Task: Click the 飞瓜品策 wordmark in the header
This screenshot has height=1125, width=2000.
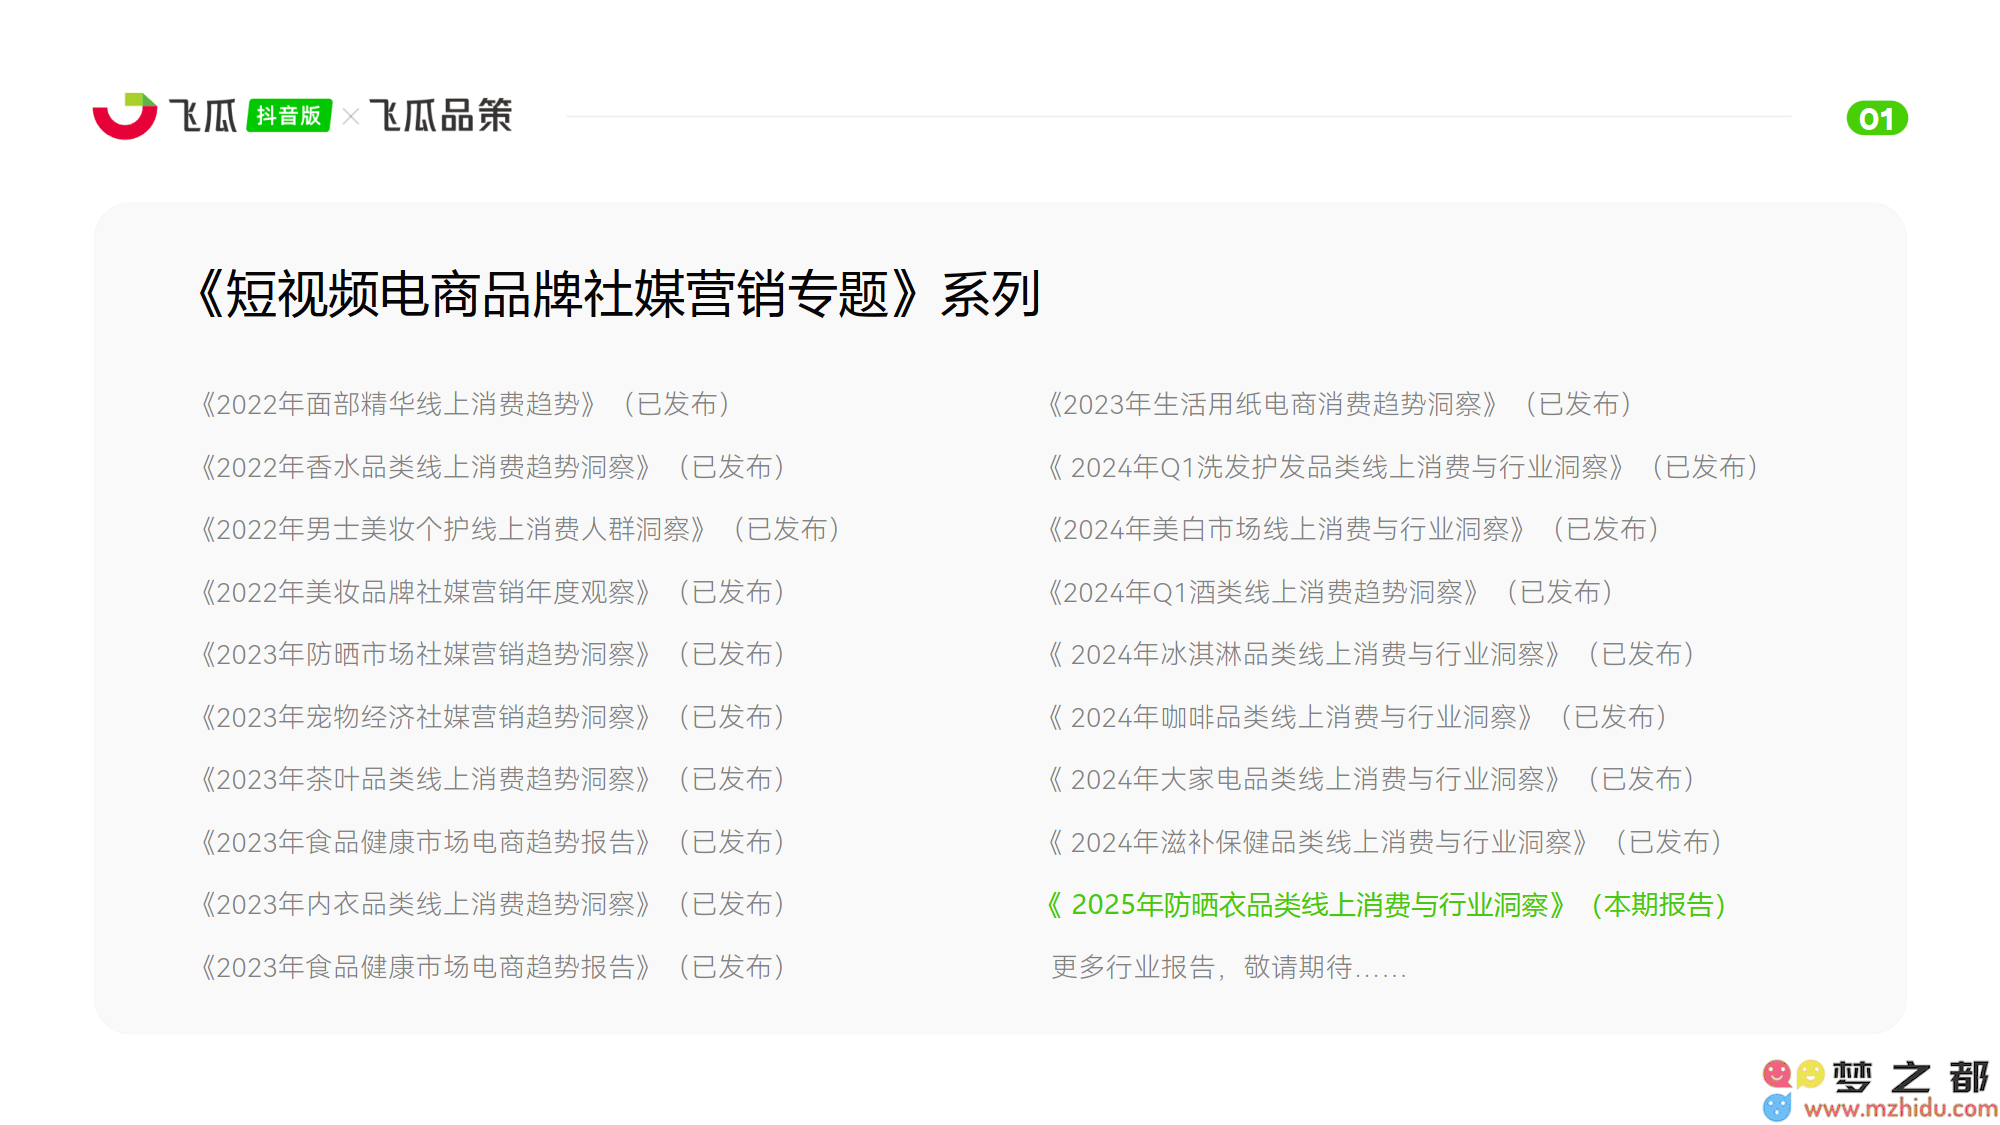Action: point(441,116)
